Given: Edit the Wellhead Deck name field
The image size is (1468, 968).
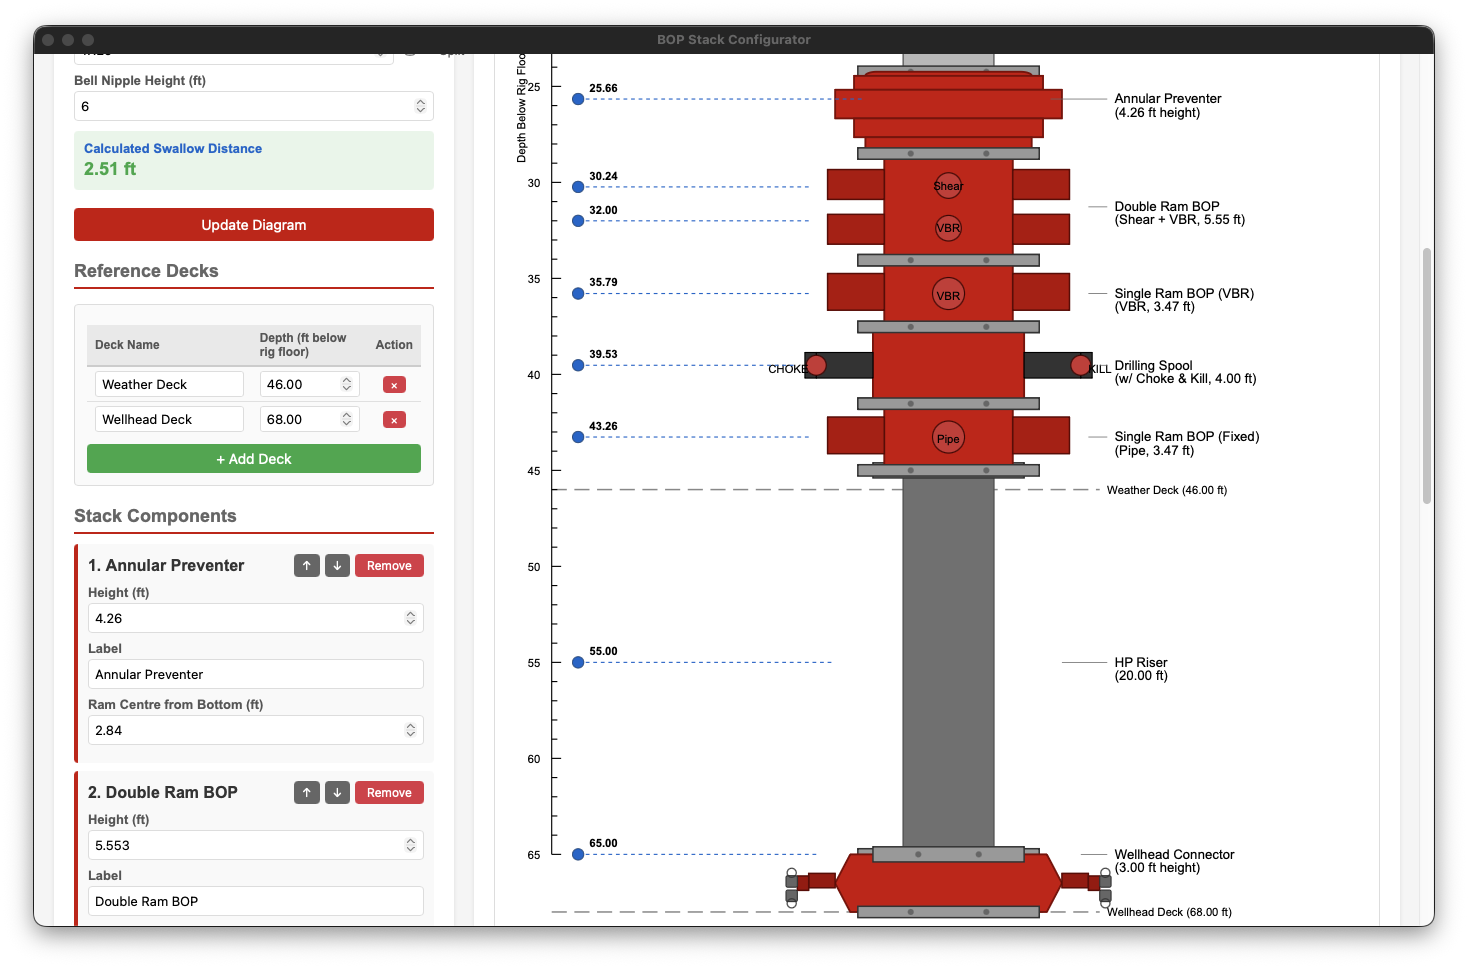Looking at the screenshot, I should tap(168, 419).
